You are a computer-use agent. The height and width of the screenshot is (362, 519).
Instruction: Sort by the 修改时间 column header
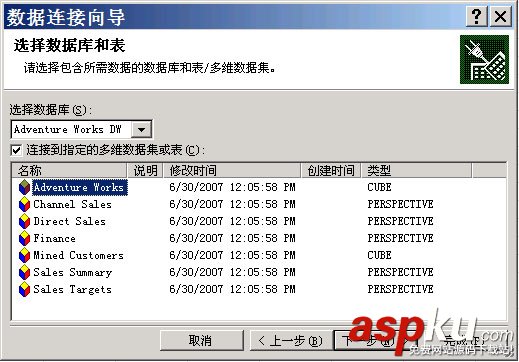[232, 171]
